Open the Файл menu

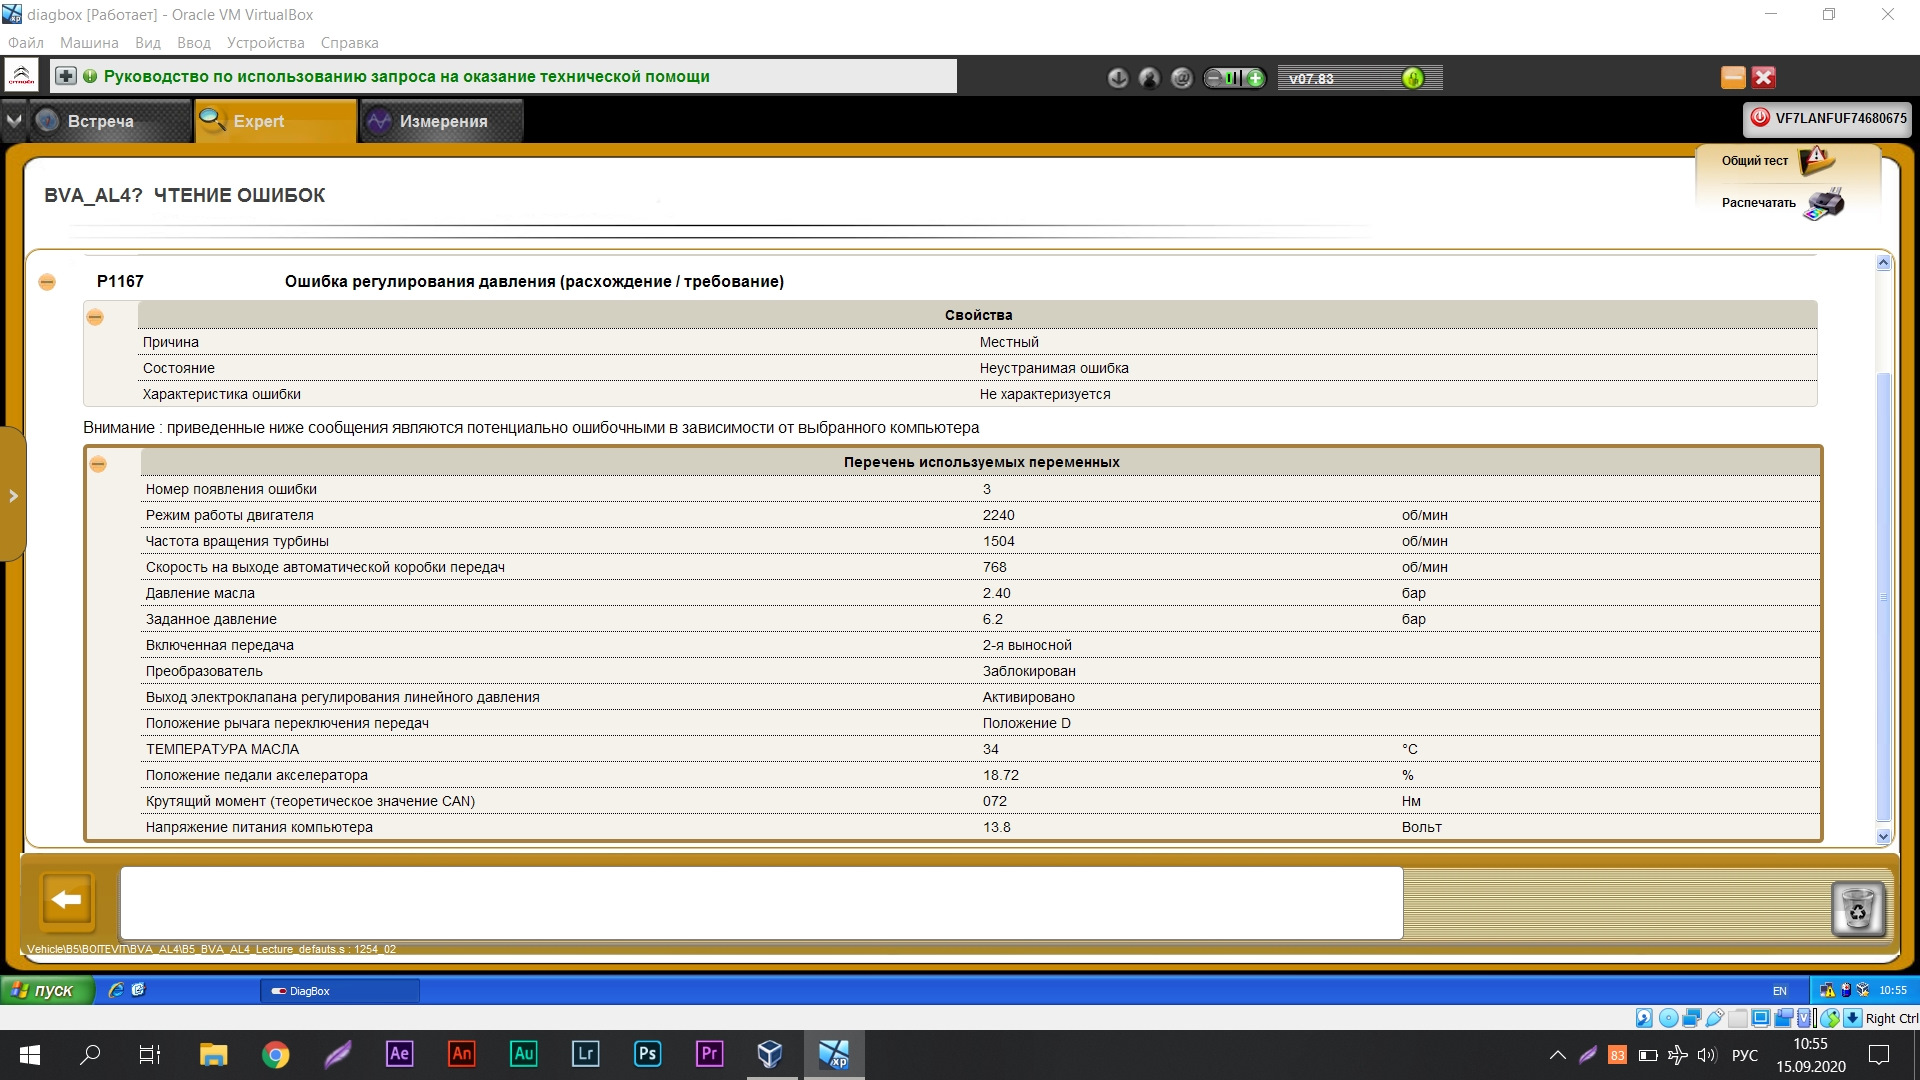click(26, 43)
